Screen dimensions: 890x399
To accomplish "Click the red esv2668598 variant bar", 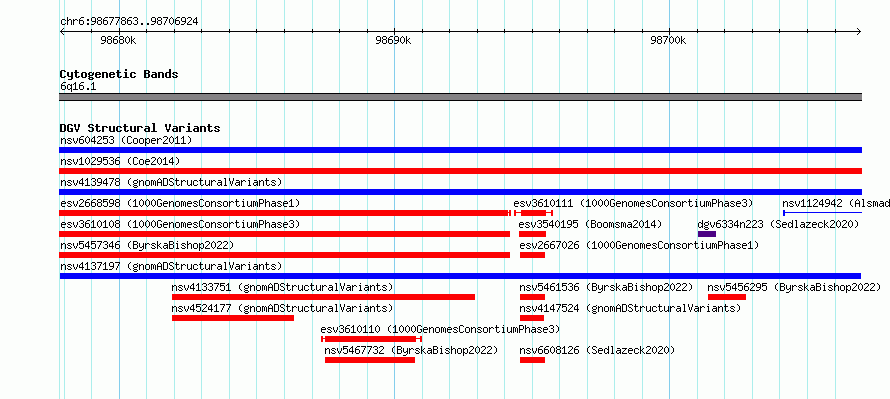I will [284, 213].
